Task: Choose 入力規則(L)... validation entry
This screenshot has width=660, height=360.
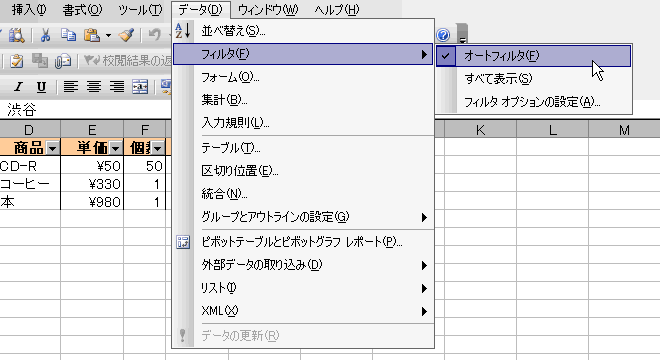Action: pyautogui.click(x=303, y=123)
